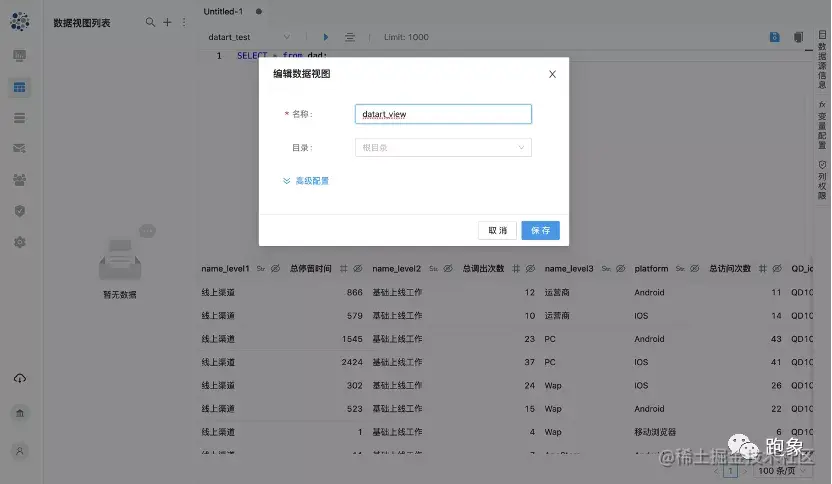This screenshot has width=832, height=484.
Task: Select the cell with value 579
Action: point(354,316)
